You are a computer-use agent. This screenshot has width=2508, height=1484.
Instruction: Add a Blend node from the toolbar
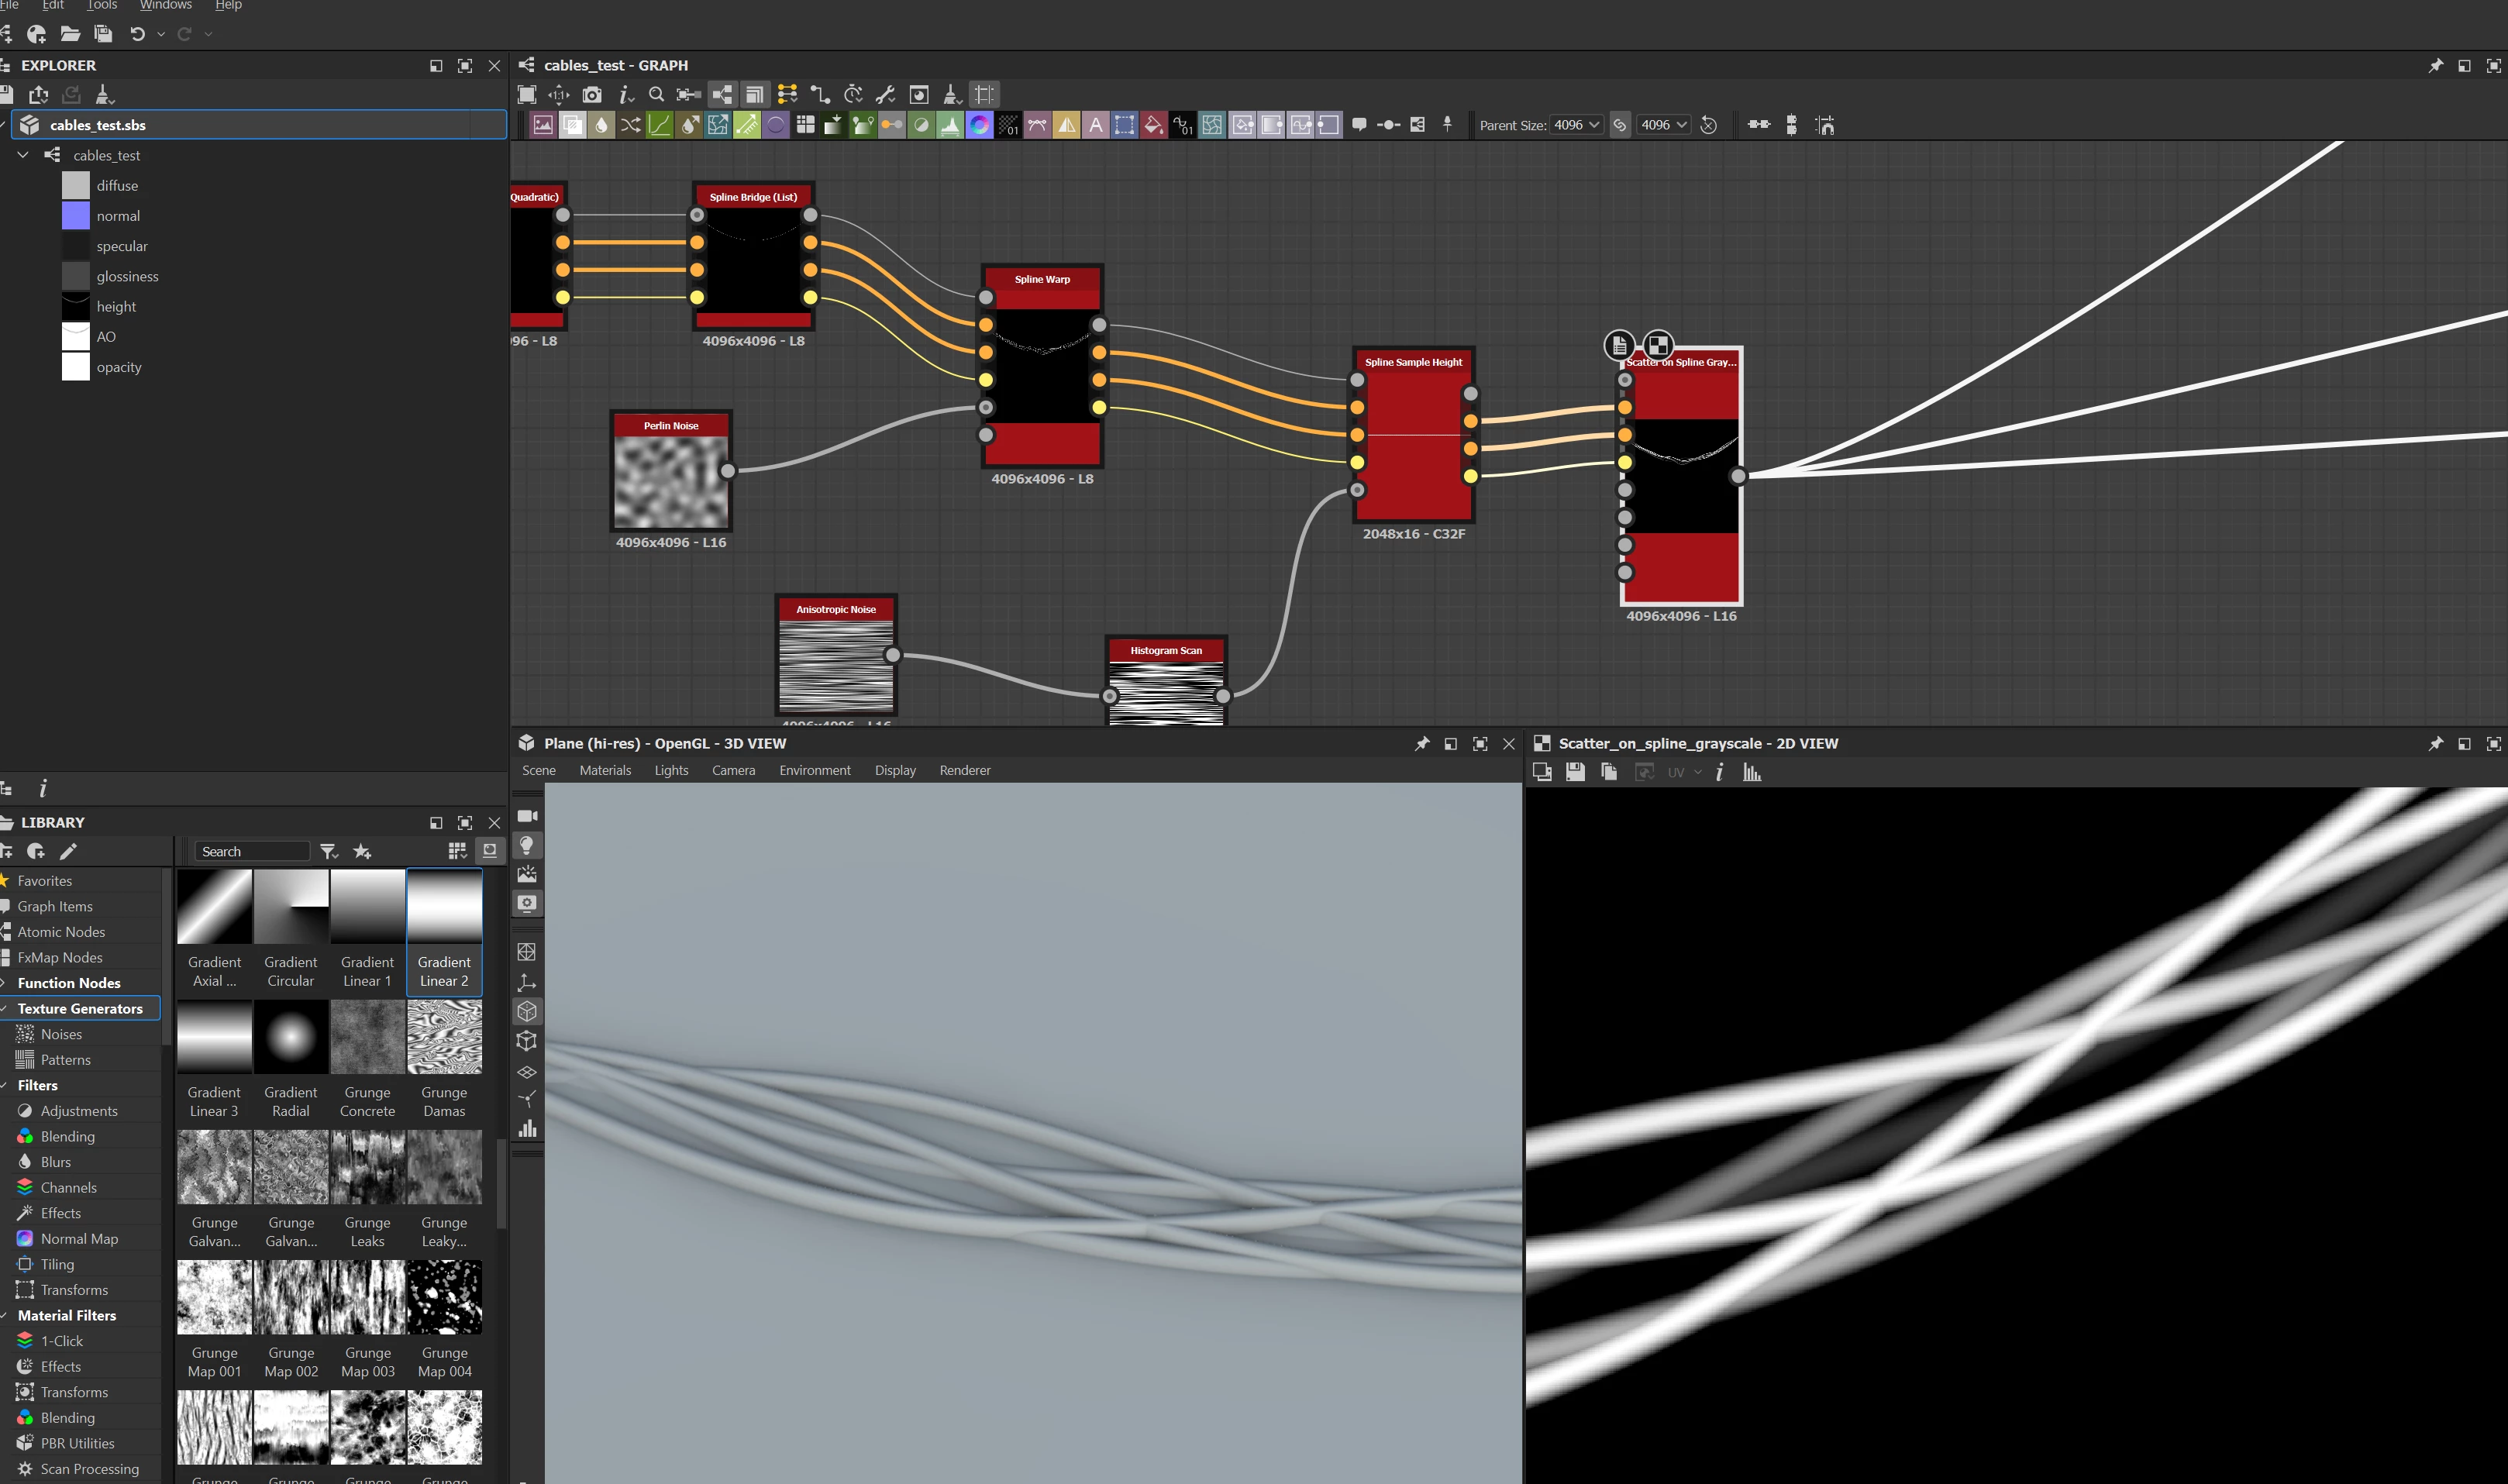click(x=572, y=125)
